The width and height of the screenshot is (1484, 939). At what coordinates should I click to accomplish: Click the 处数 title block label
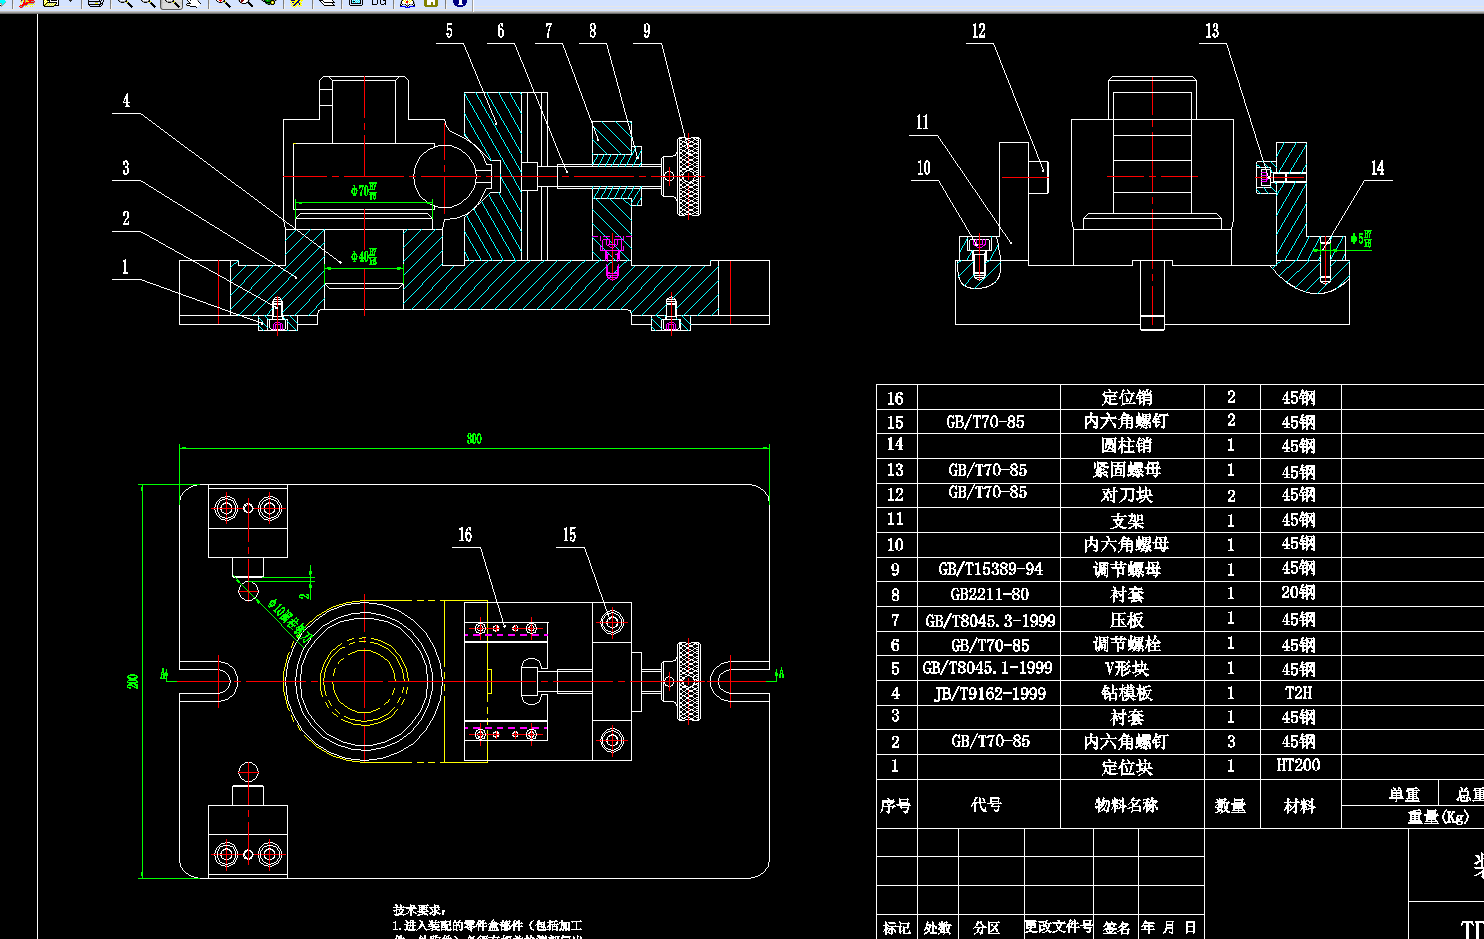pyautogui.click(x=938, y=928)
